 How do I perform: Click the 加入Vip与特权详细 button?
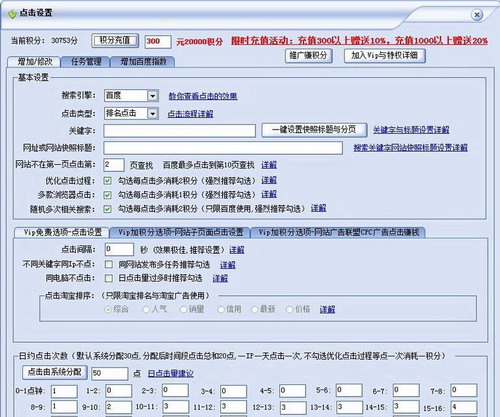pos(385,55)
